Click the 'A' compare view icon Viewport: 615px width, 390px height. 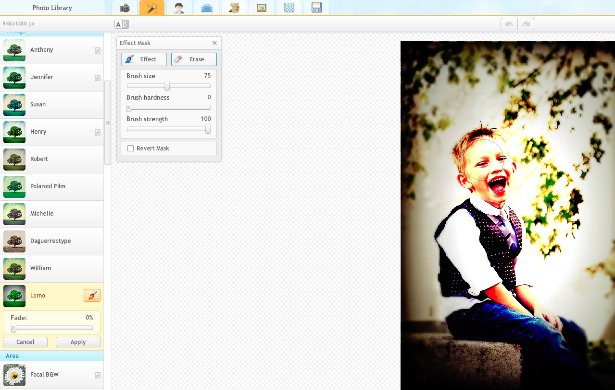(122, 24)
